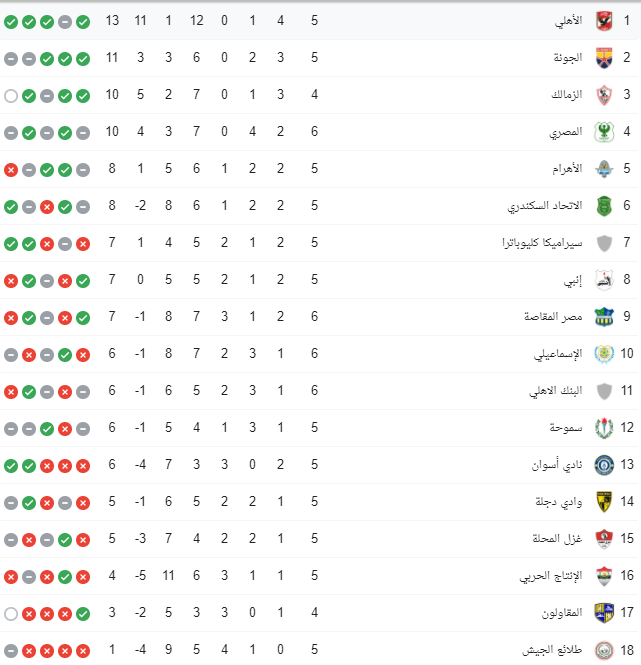Open Al Ittihad Alexandria green badge
The image size is (641, 665).
click(604, 206)
